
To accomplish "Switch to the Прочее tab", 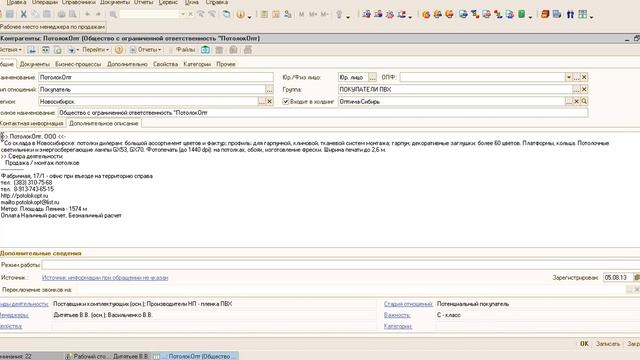I will tap(226, 64).
